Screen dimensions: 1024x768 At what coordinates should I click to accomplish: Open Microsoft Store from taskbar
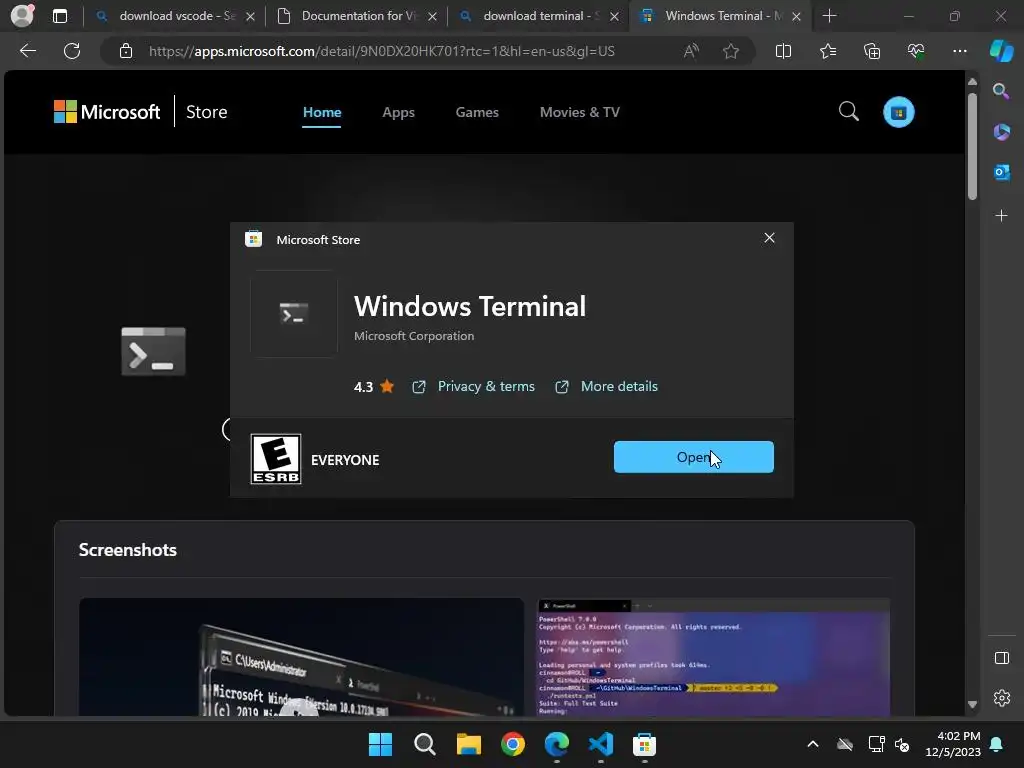pos(644,744)
